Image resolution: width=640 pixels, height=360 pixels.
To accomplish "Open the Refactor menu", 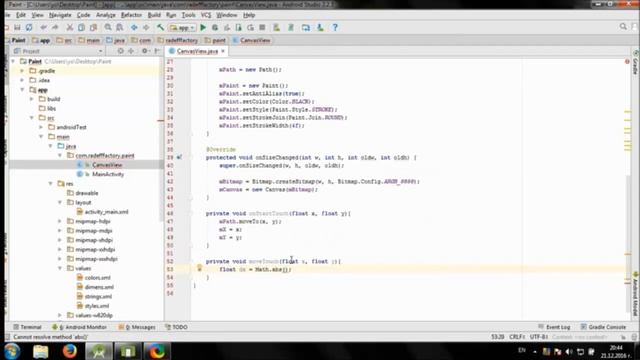I will pos(131,15).
